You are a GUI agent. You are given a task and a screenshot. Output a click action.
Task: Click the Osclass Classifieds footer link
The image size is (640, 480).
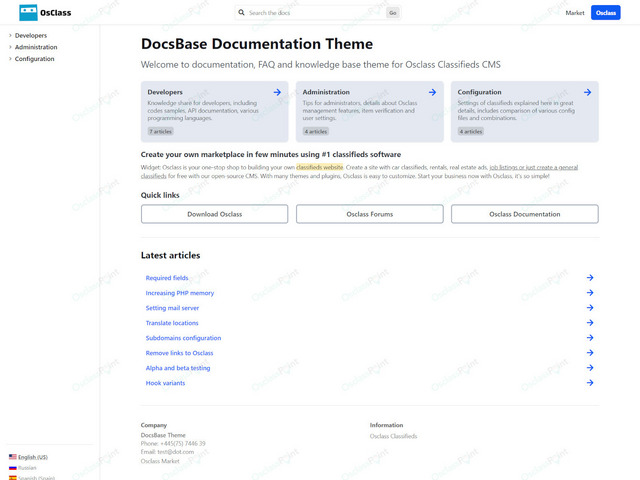(393, 436)
